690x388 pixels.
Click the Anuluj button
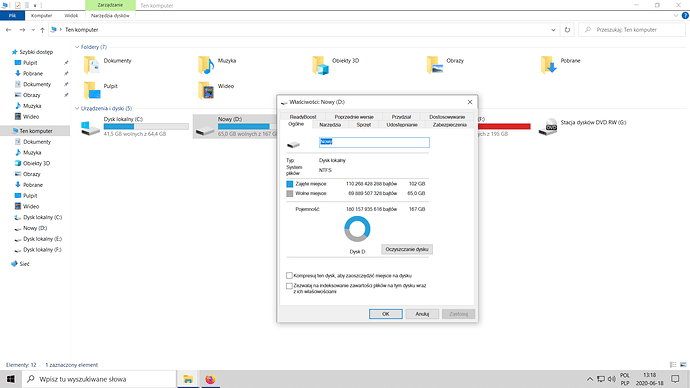422,314
